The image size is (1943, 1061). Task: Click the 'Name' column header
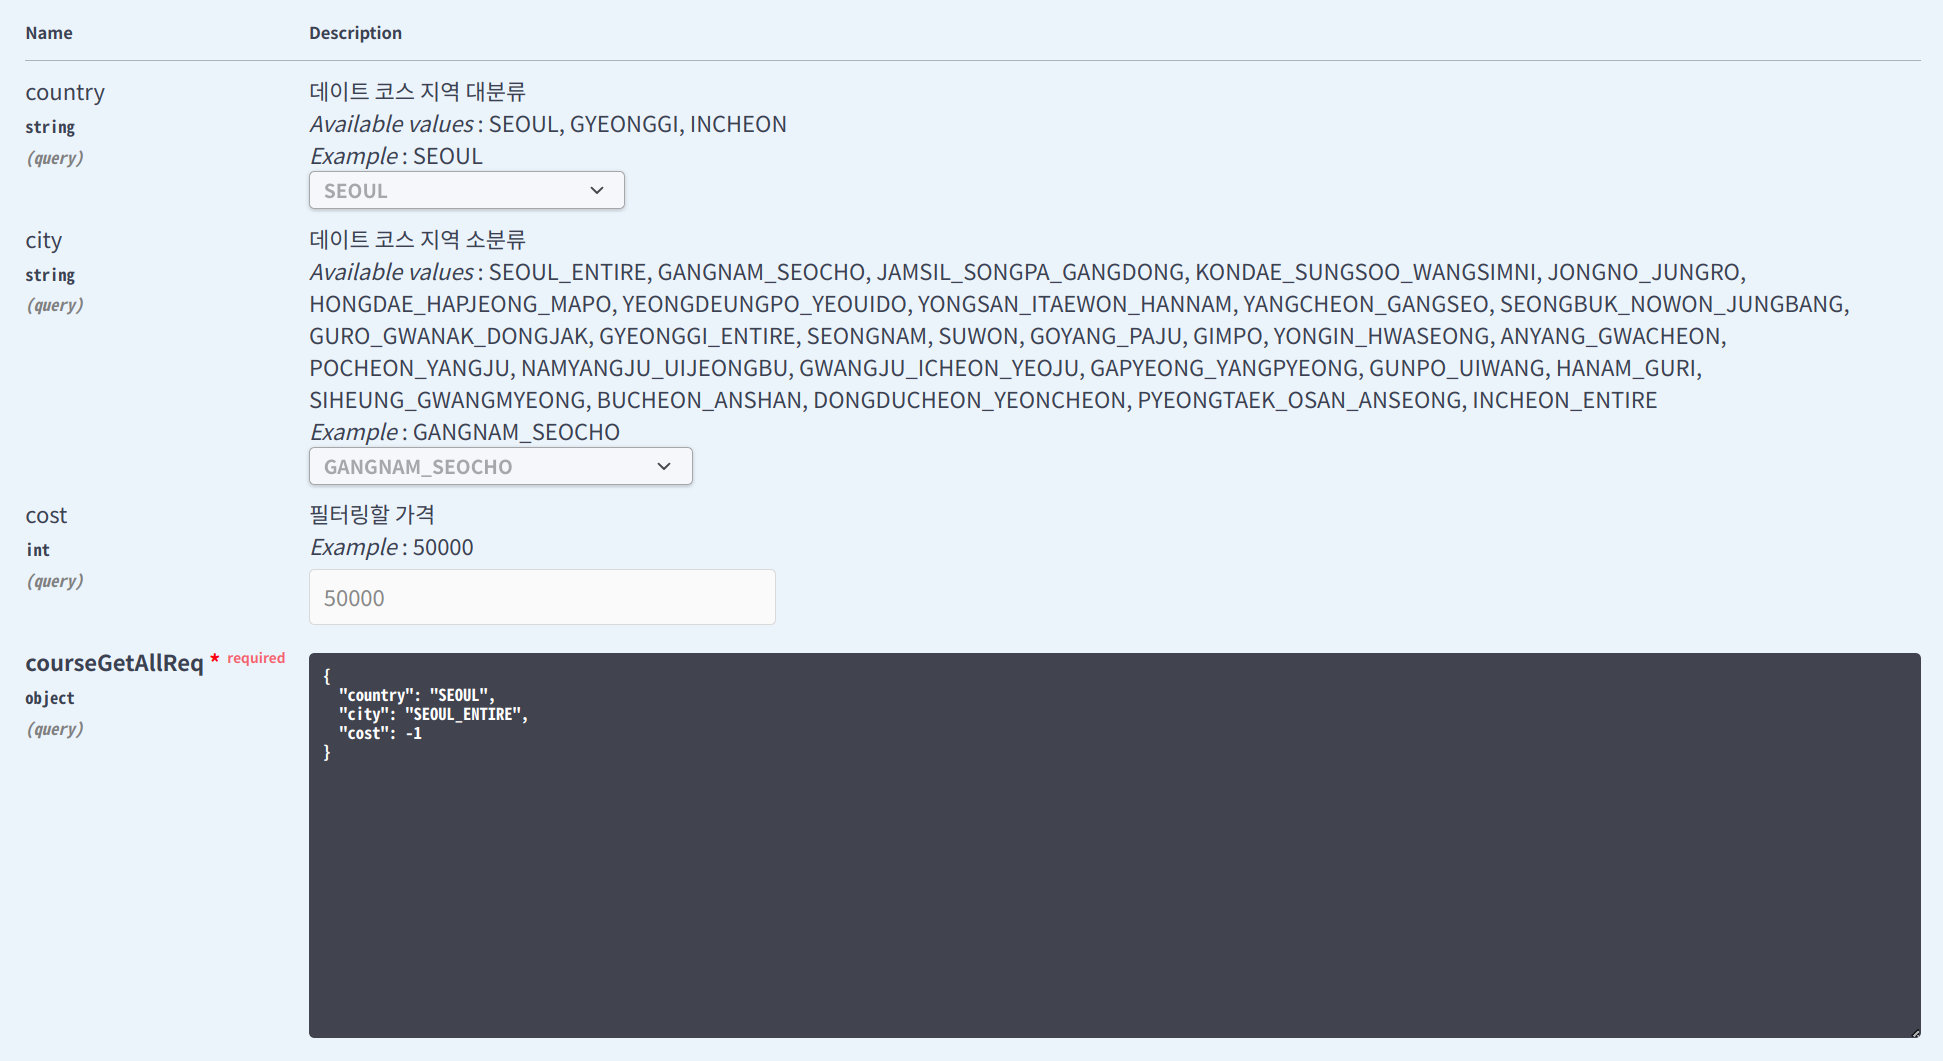tap(49, 33)
